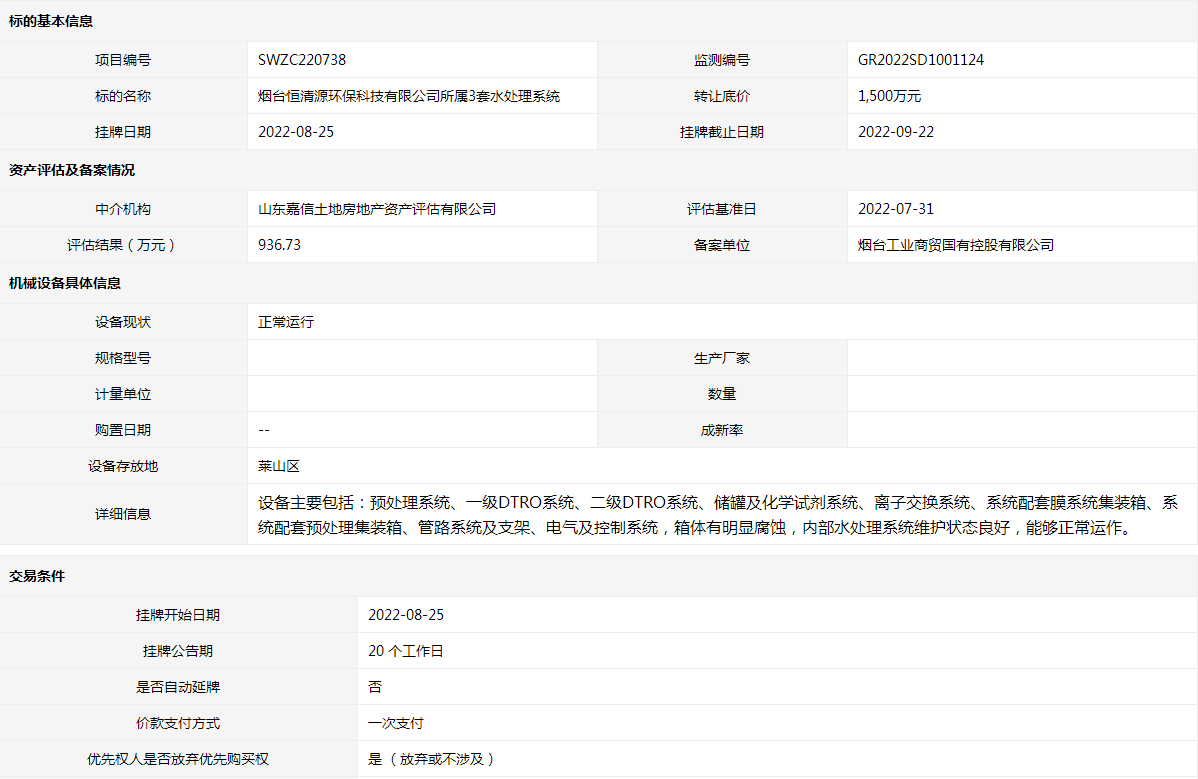
Task: Click the announcement period 20 个工作日
Action: pyautogui.click(x=405, y=651)
